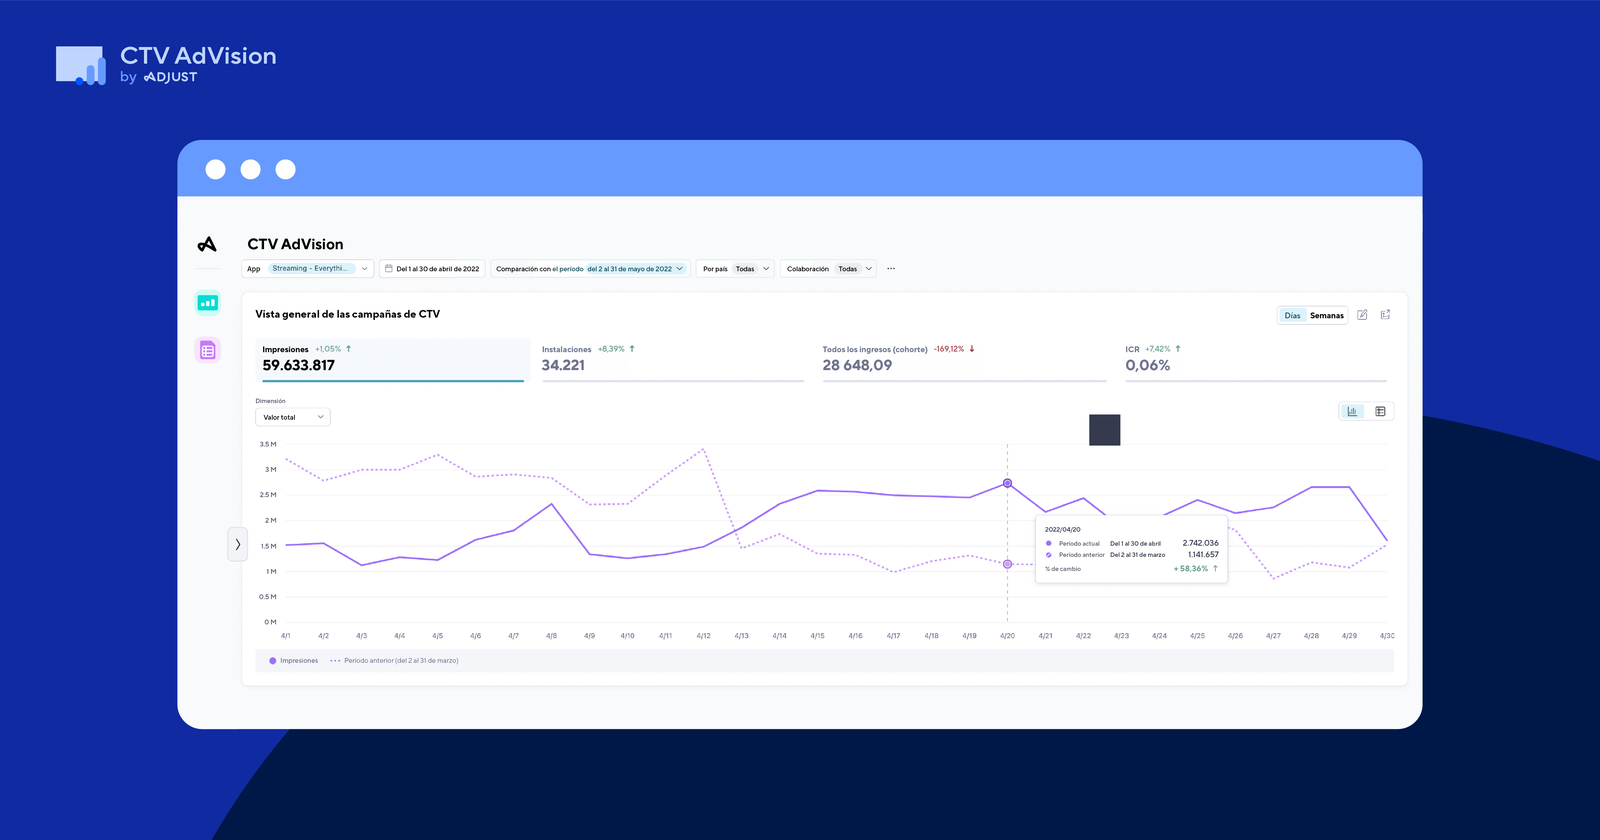1600x840 pixels.
Task: Switch to bar chart view icon
Action: [x=1352, y=411]
